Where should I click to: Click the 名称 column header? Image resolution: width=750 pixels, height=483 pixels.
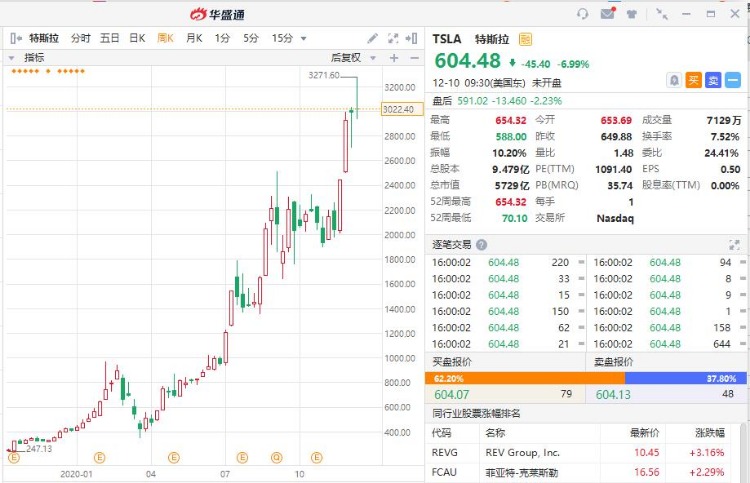click(495, 433)
